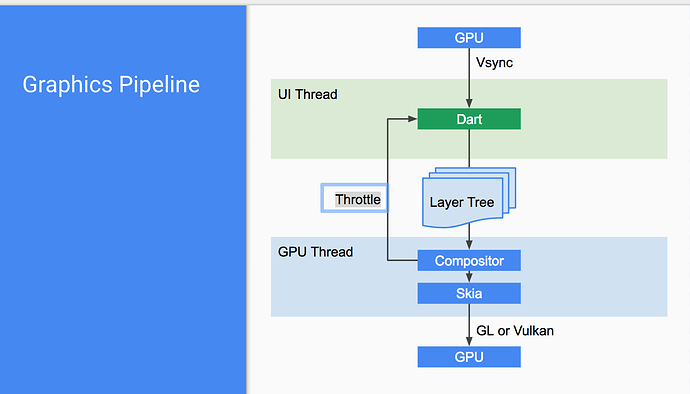Select the highlighted Throttle text box

click(355, 199)
